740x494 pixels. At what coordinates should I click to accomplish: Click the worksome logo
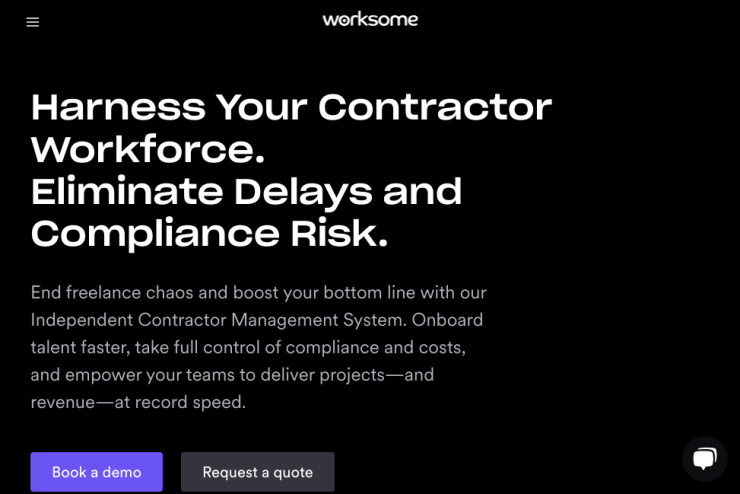click(370, 19)
